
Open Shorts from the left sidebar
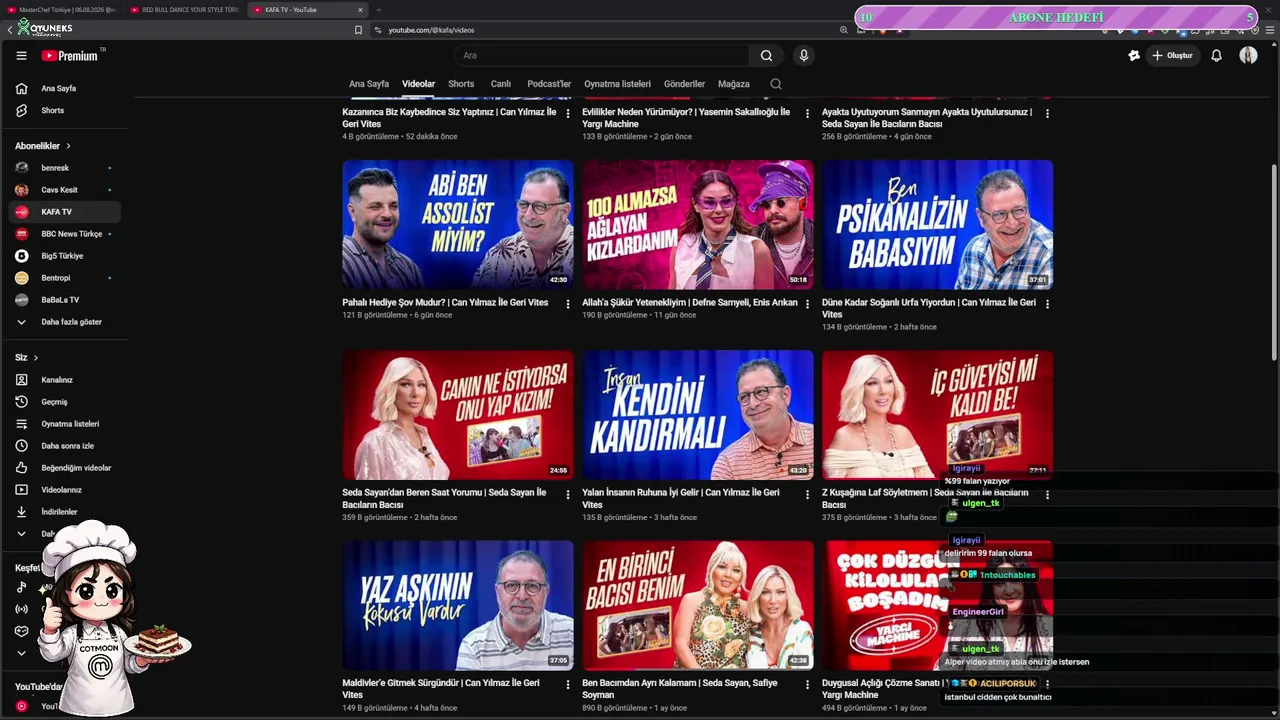[65, 110]
